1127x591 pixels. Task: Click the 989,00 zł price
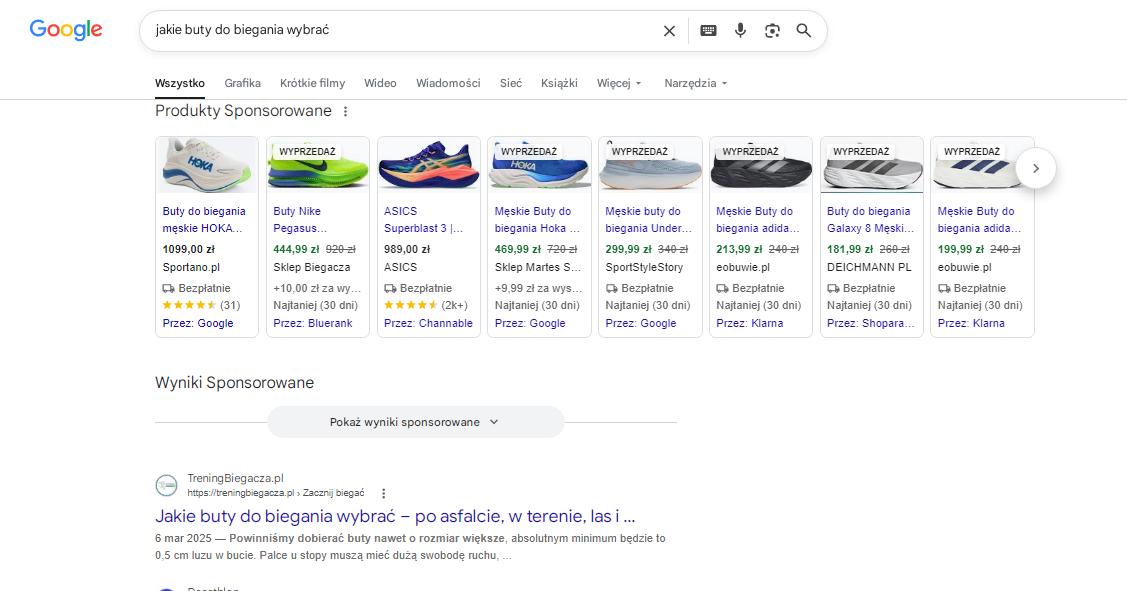click(x=407, y=249)
